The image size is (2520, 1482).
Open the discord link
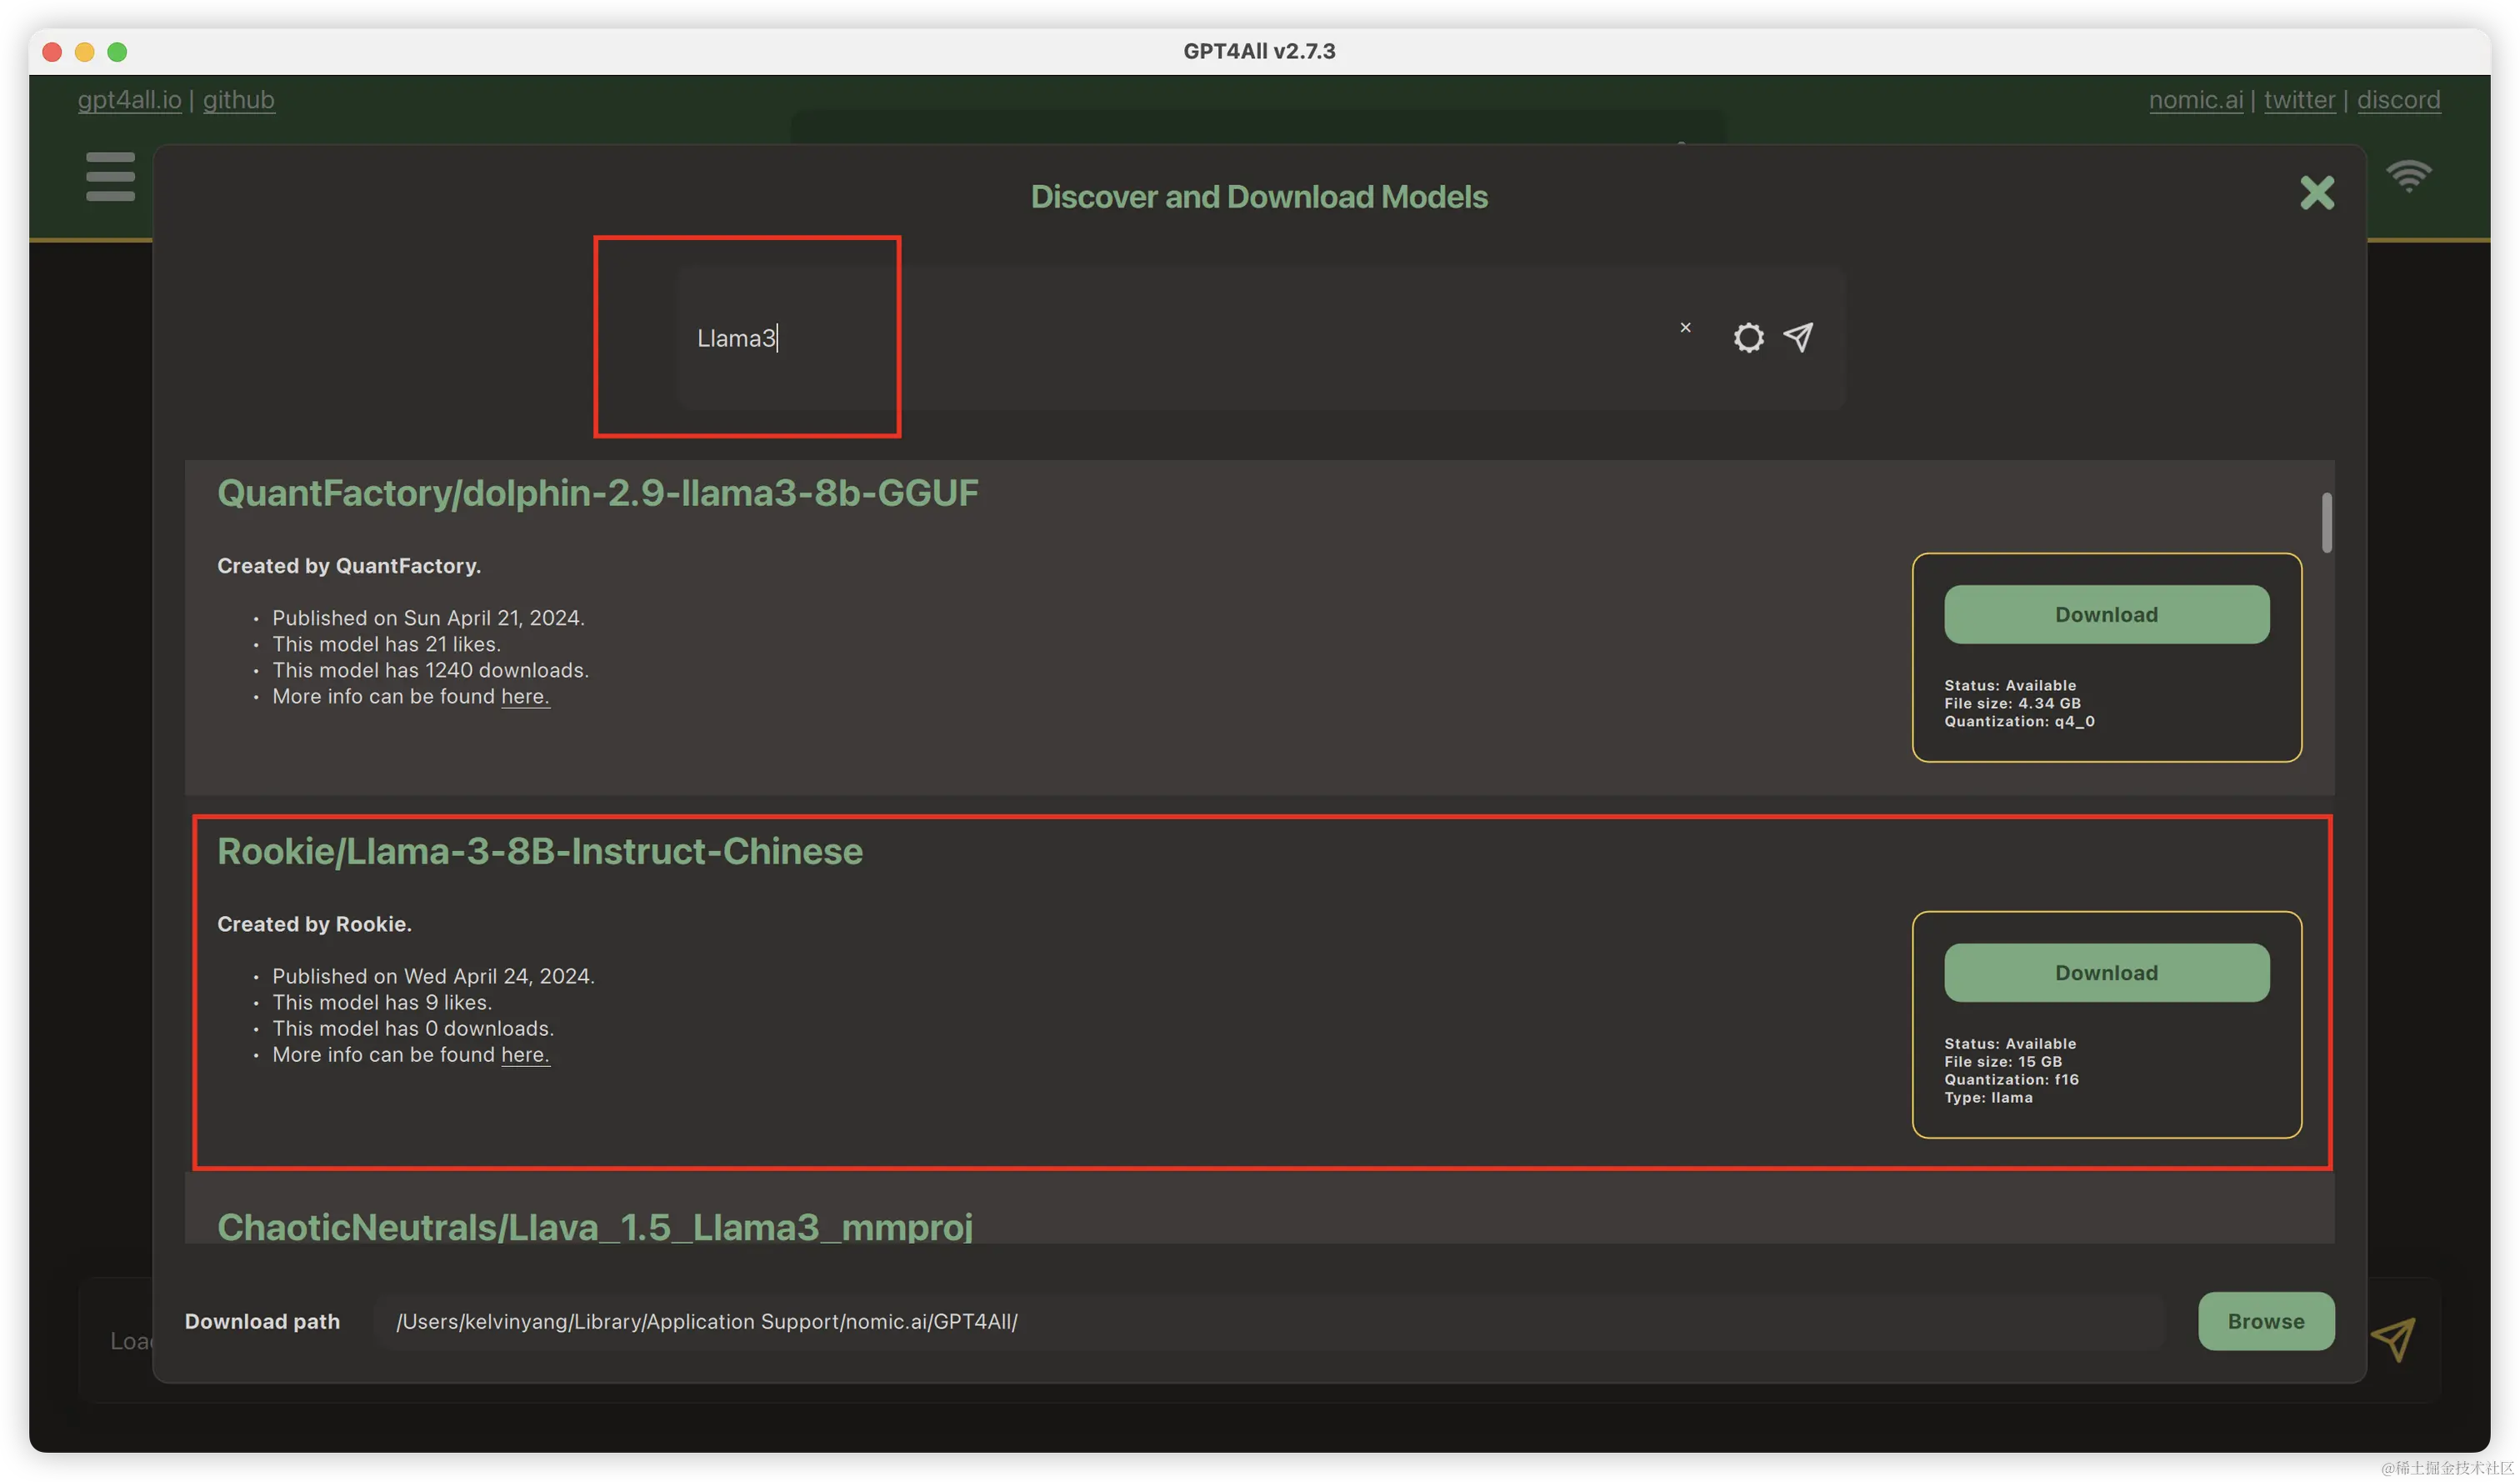coord(2398,100)
